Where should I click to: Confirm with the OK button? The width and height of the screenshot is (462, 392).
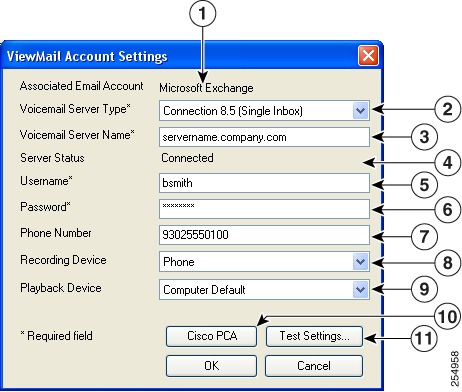(x=212, y=366)
